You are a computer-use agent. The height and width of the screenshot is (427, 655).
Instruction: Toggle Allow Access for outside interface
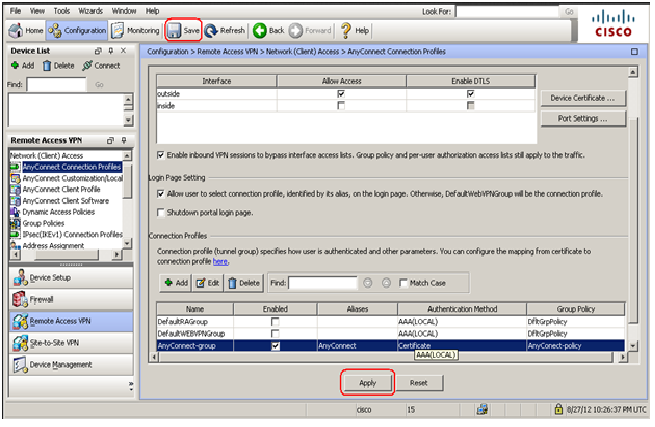(x=341, y=94)
